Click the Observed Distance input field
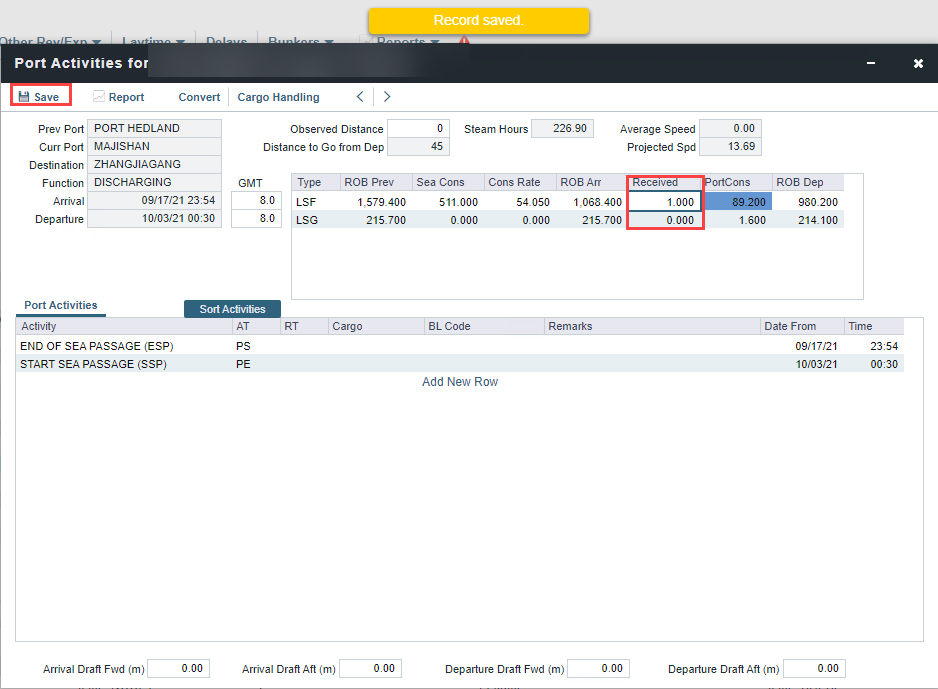 pyautogui.click(x=418, y=129)
